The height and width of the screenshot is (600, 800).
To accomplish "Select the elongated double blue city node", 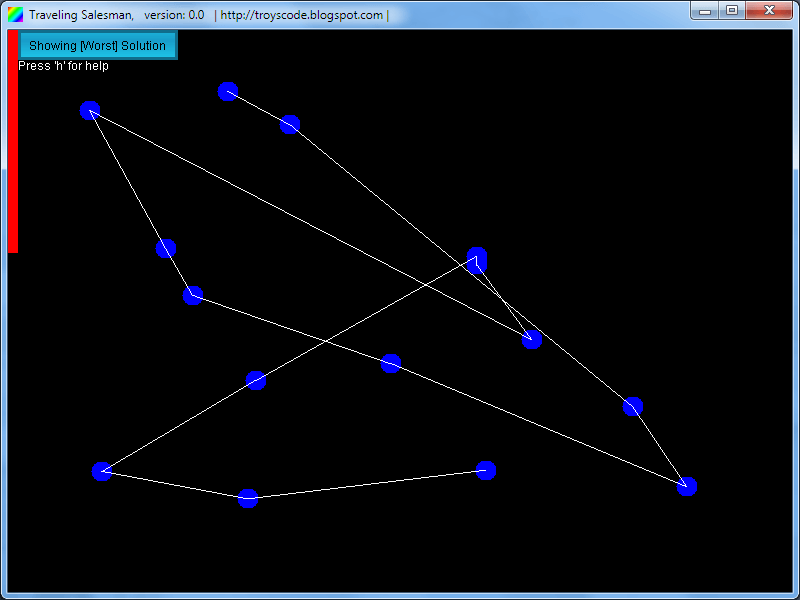I will [x=477, y=261].
